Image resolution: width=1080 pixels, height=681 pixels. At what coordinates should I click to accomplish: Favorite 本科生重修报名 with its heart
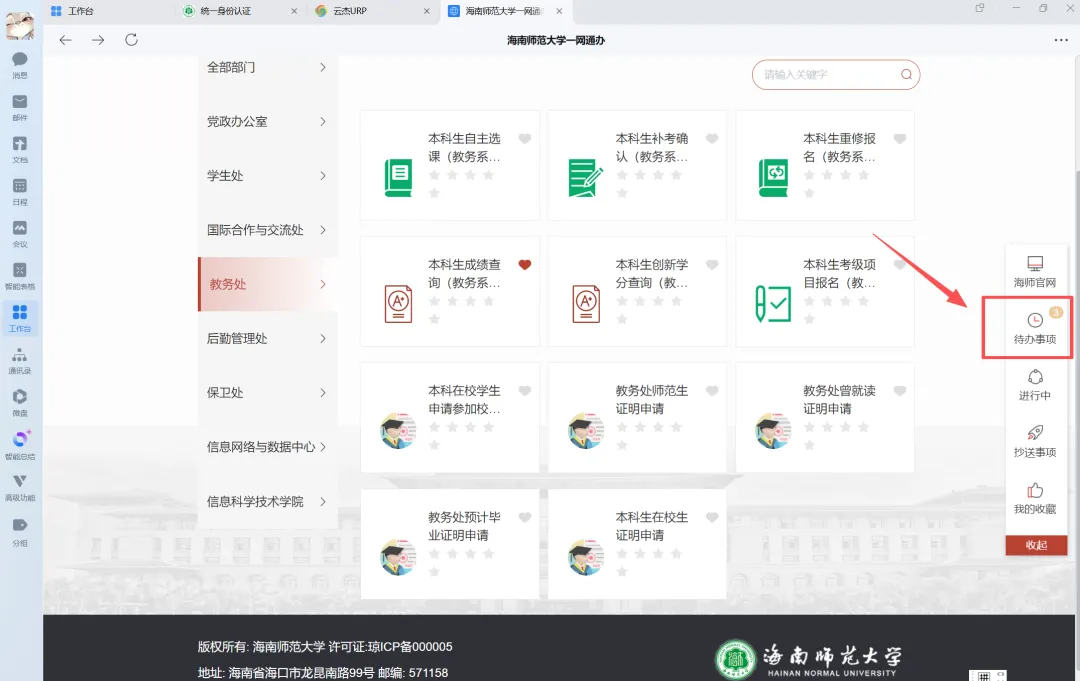coord(900,138)
